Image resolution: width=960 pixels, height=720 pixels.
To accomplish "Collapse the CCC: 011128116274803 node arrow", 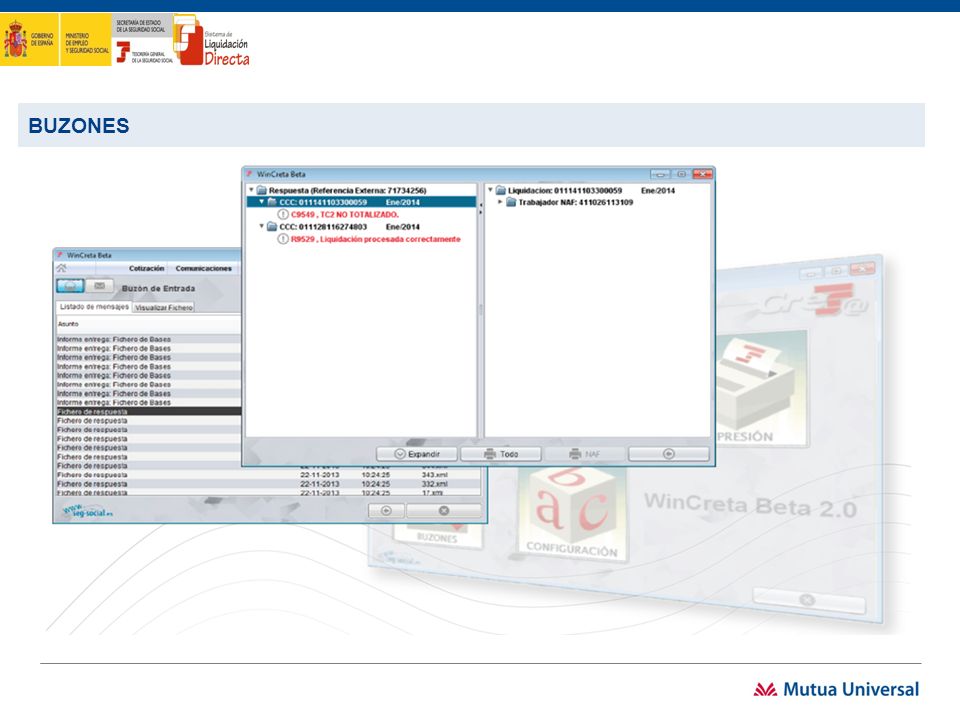I will click(262, 227).
